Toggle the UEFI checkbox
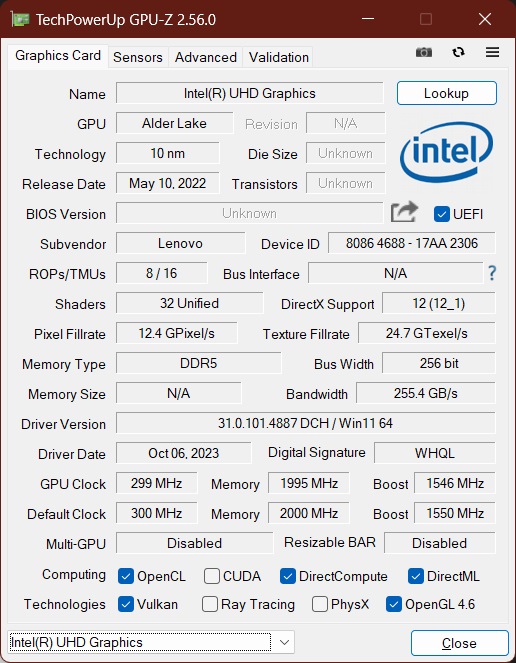Screen dimensions: 516x663 (442, 214)
